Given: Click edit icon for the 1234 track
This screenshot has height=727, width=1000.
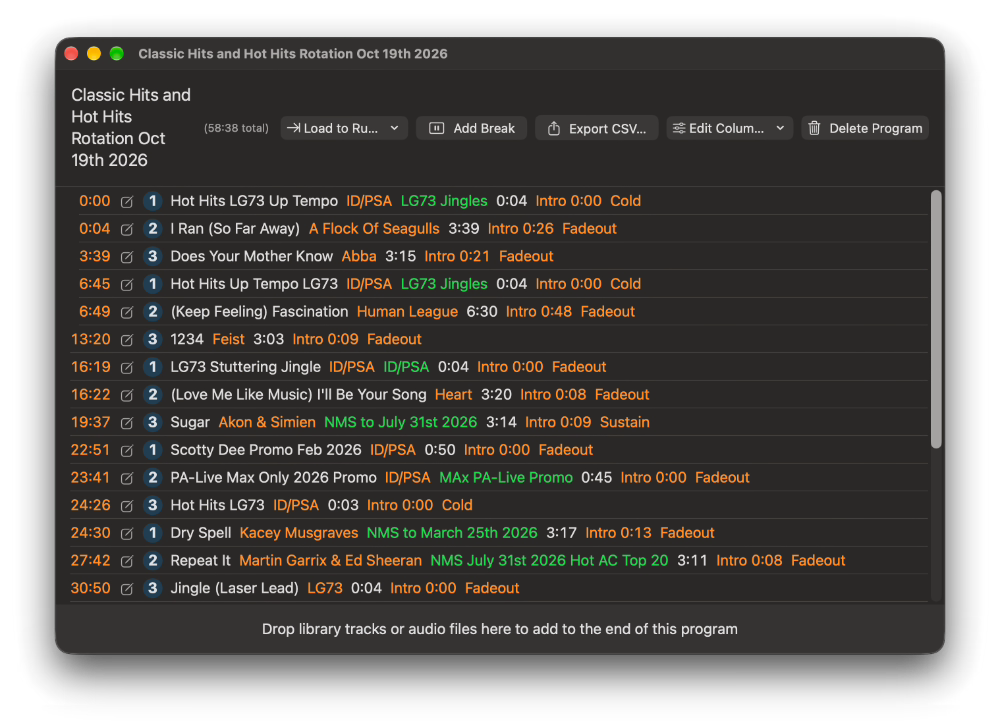Looking at the screenshot, I should click(x=127, y=340).
